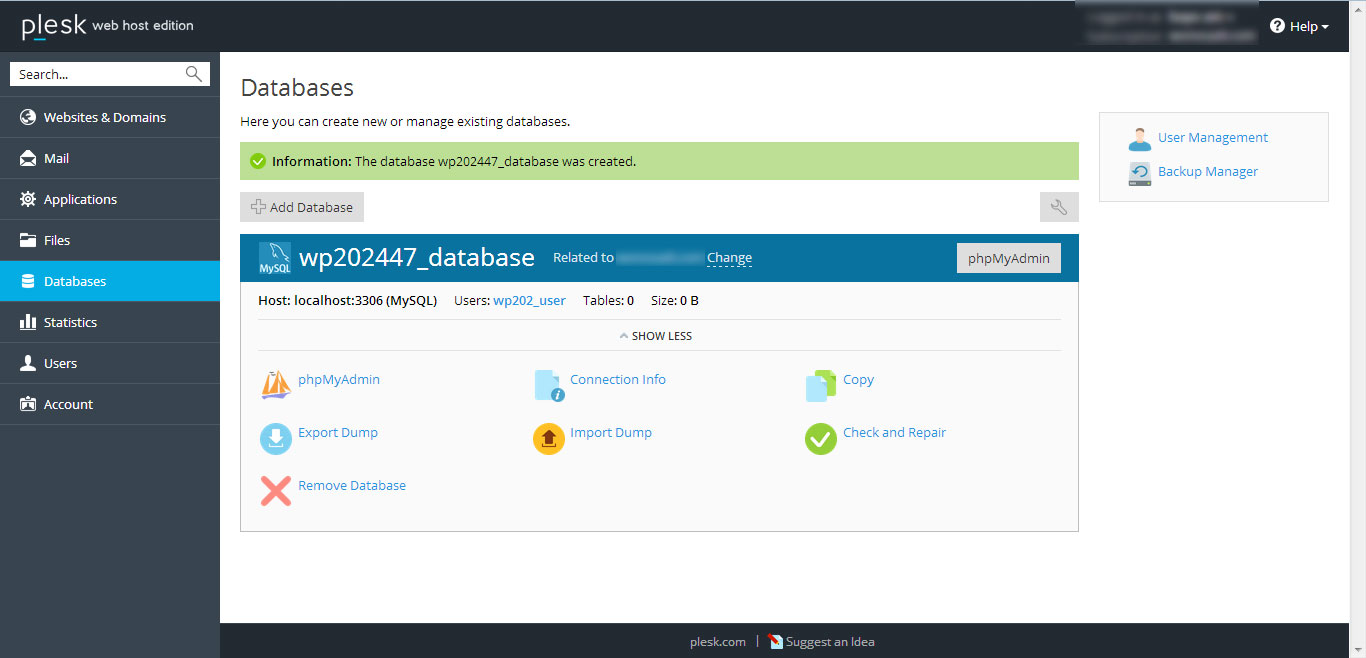Open the Help dropdown menu
This screenshot has width=1366, height=658.
1299,26
